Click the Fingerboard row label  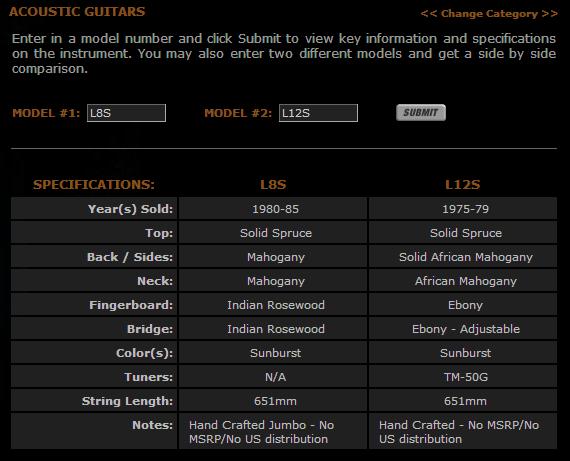[131, 305]
